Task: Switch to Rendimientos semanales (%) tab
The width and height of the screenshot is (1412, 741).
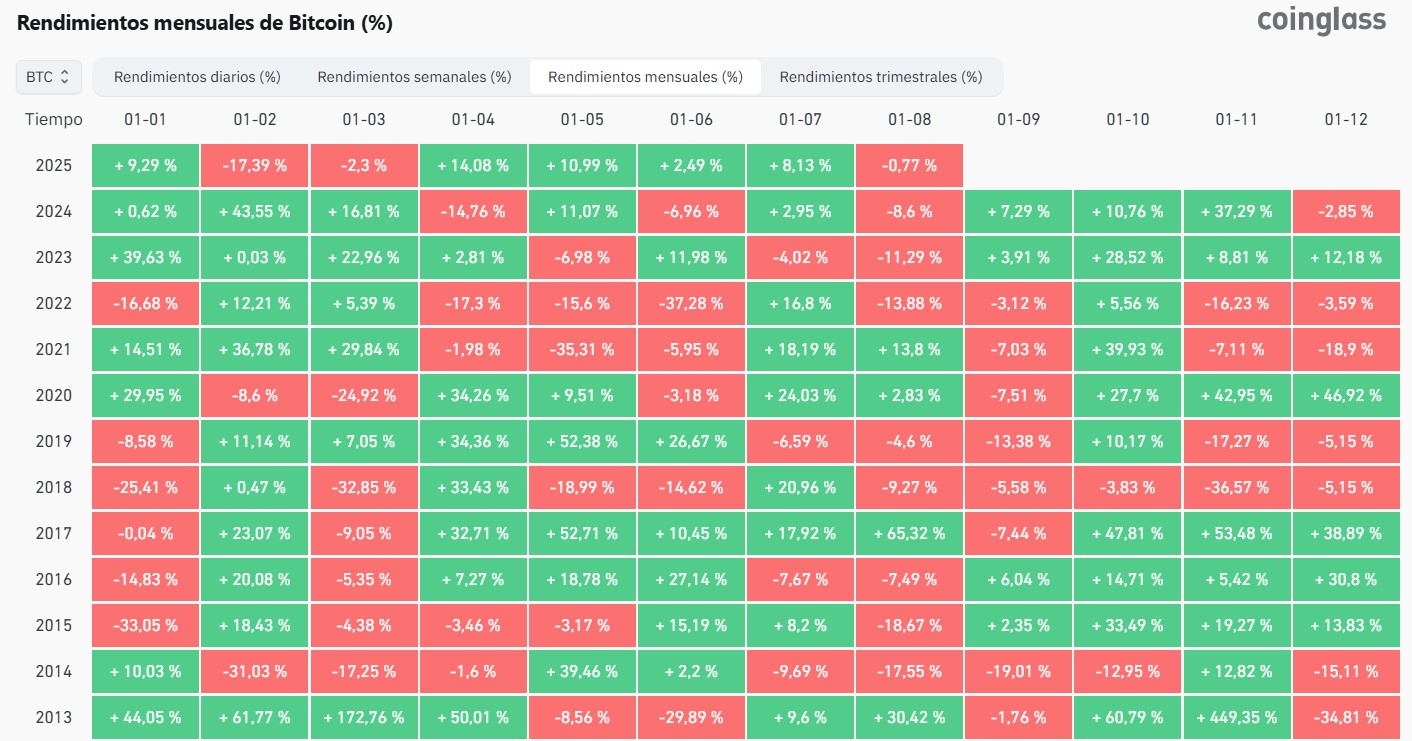Action: point(414,77)
